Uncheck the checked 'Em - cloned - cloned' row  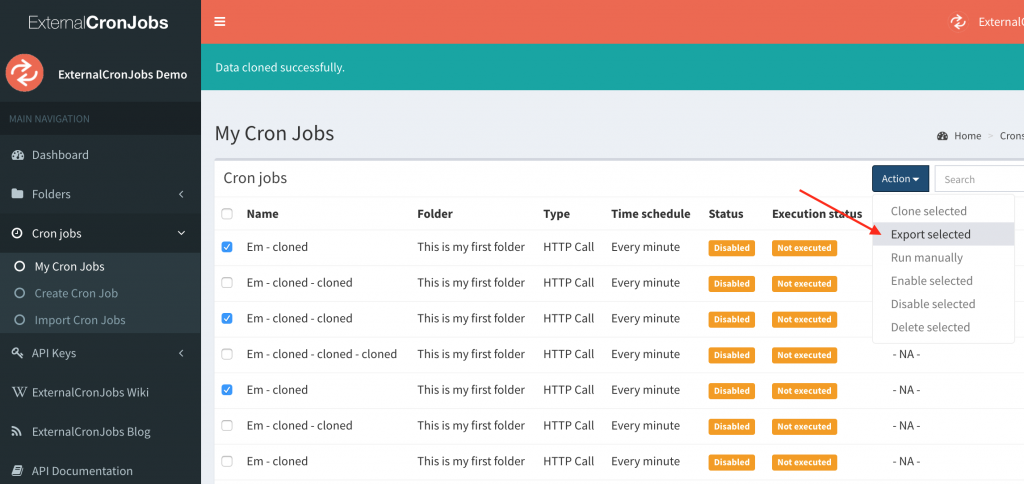click(227, 319)
